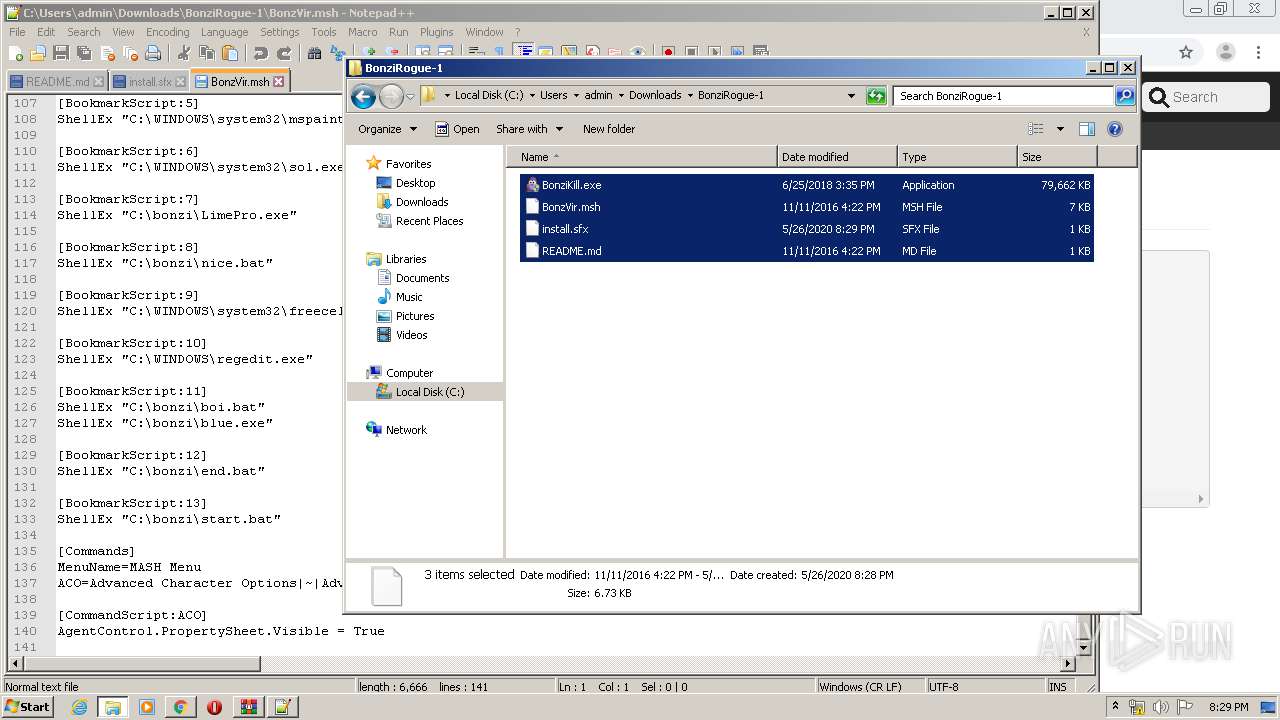Screen dimensions: 1280x720
Task: Click the Notepad++ icon on the taskbar
Action: pyautogui.click(x=282, y=707)
